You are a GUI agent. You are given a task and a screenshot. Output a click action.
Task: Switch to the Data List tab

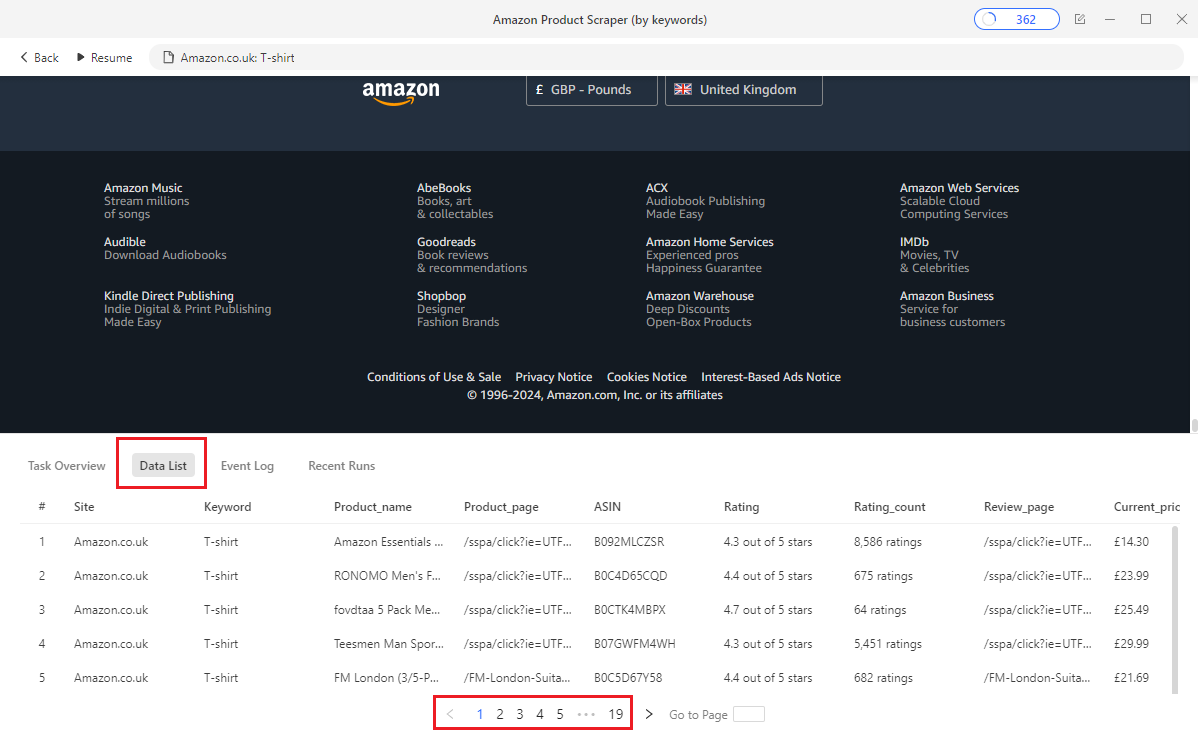pos(163,465)
